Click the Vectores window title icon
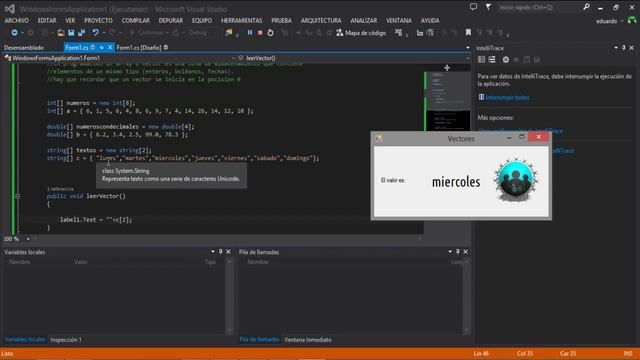The height and width of the screenshot is (360, 640). pyautogui.click(x=379, y=138)
